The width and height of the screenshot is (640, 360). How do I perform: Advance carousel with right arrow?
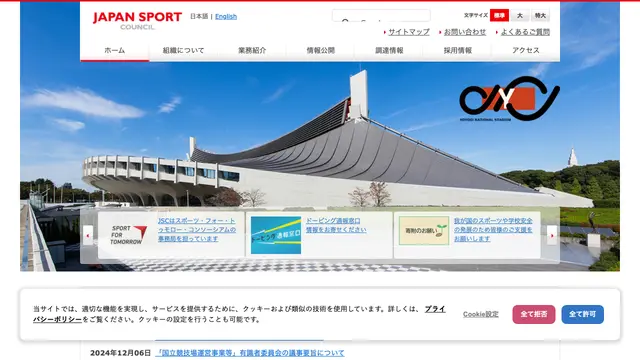tap(552, 235)
